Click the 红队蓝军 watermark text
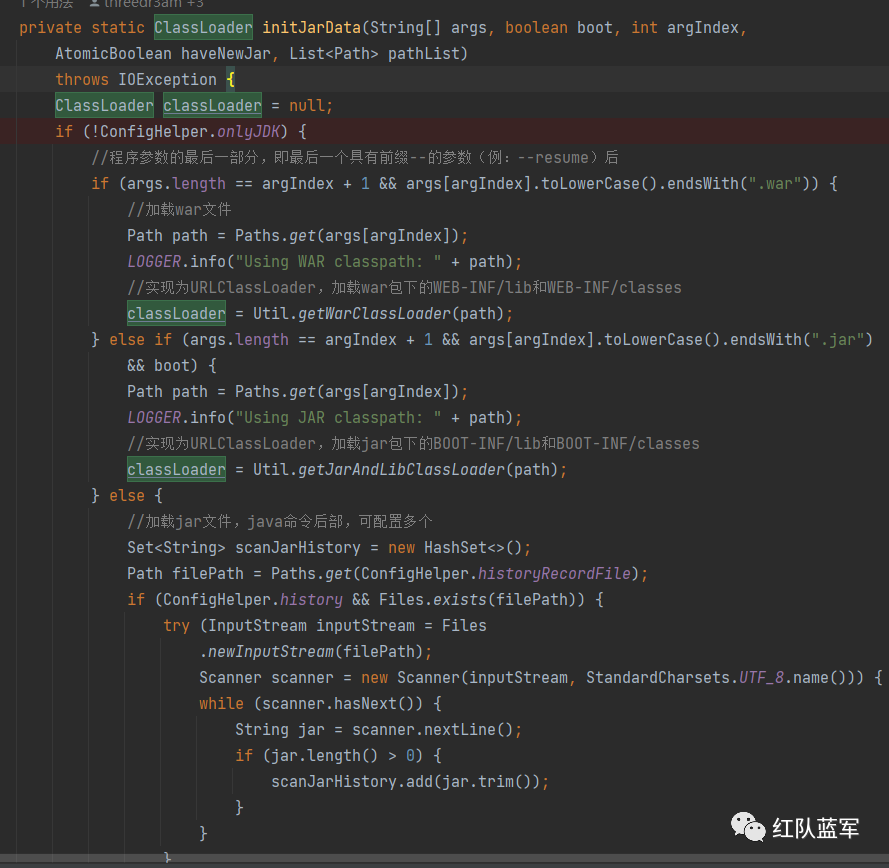The width and height of the screenshot is (889, 868). (x=816, y=828)
